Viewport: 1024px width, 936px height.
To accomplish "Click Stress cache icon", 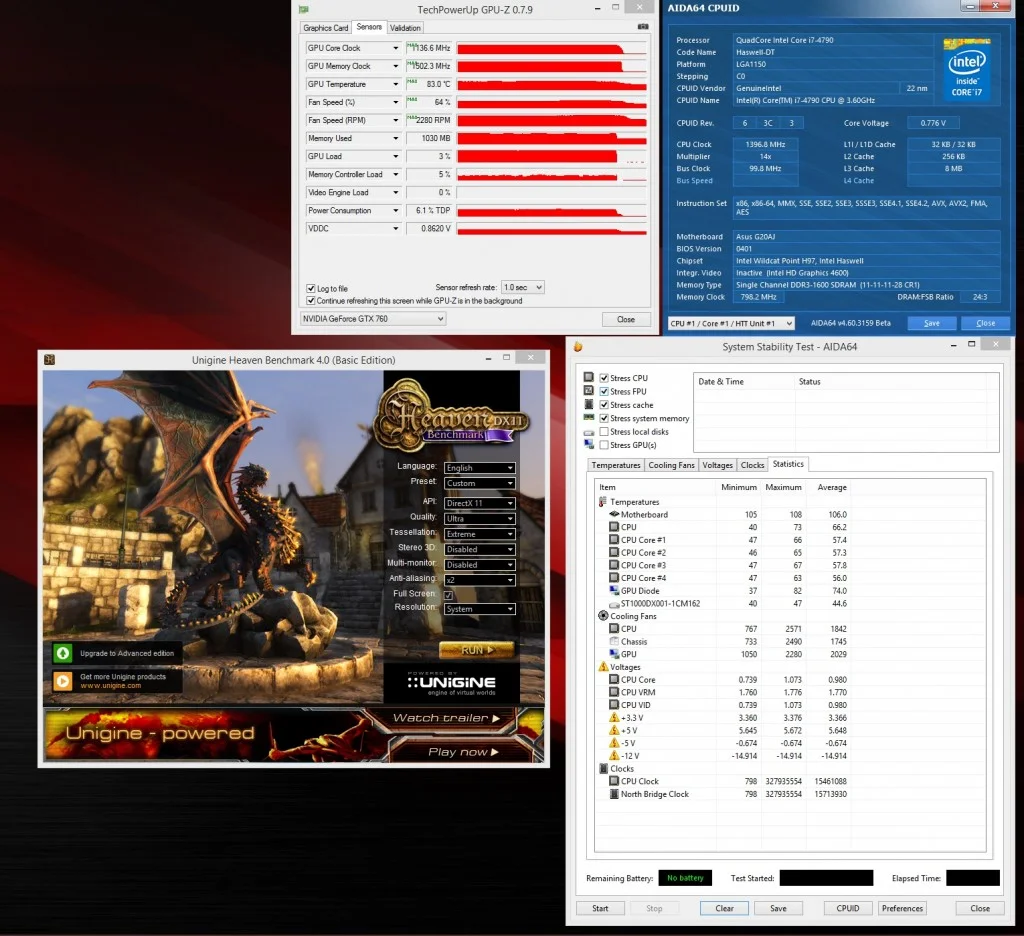I will pyautogui.click(x=588, y=404).
